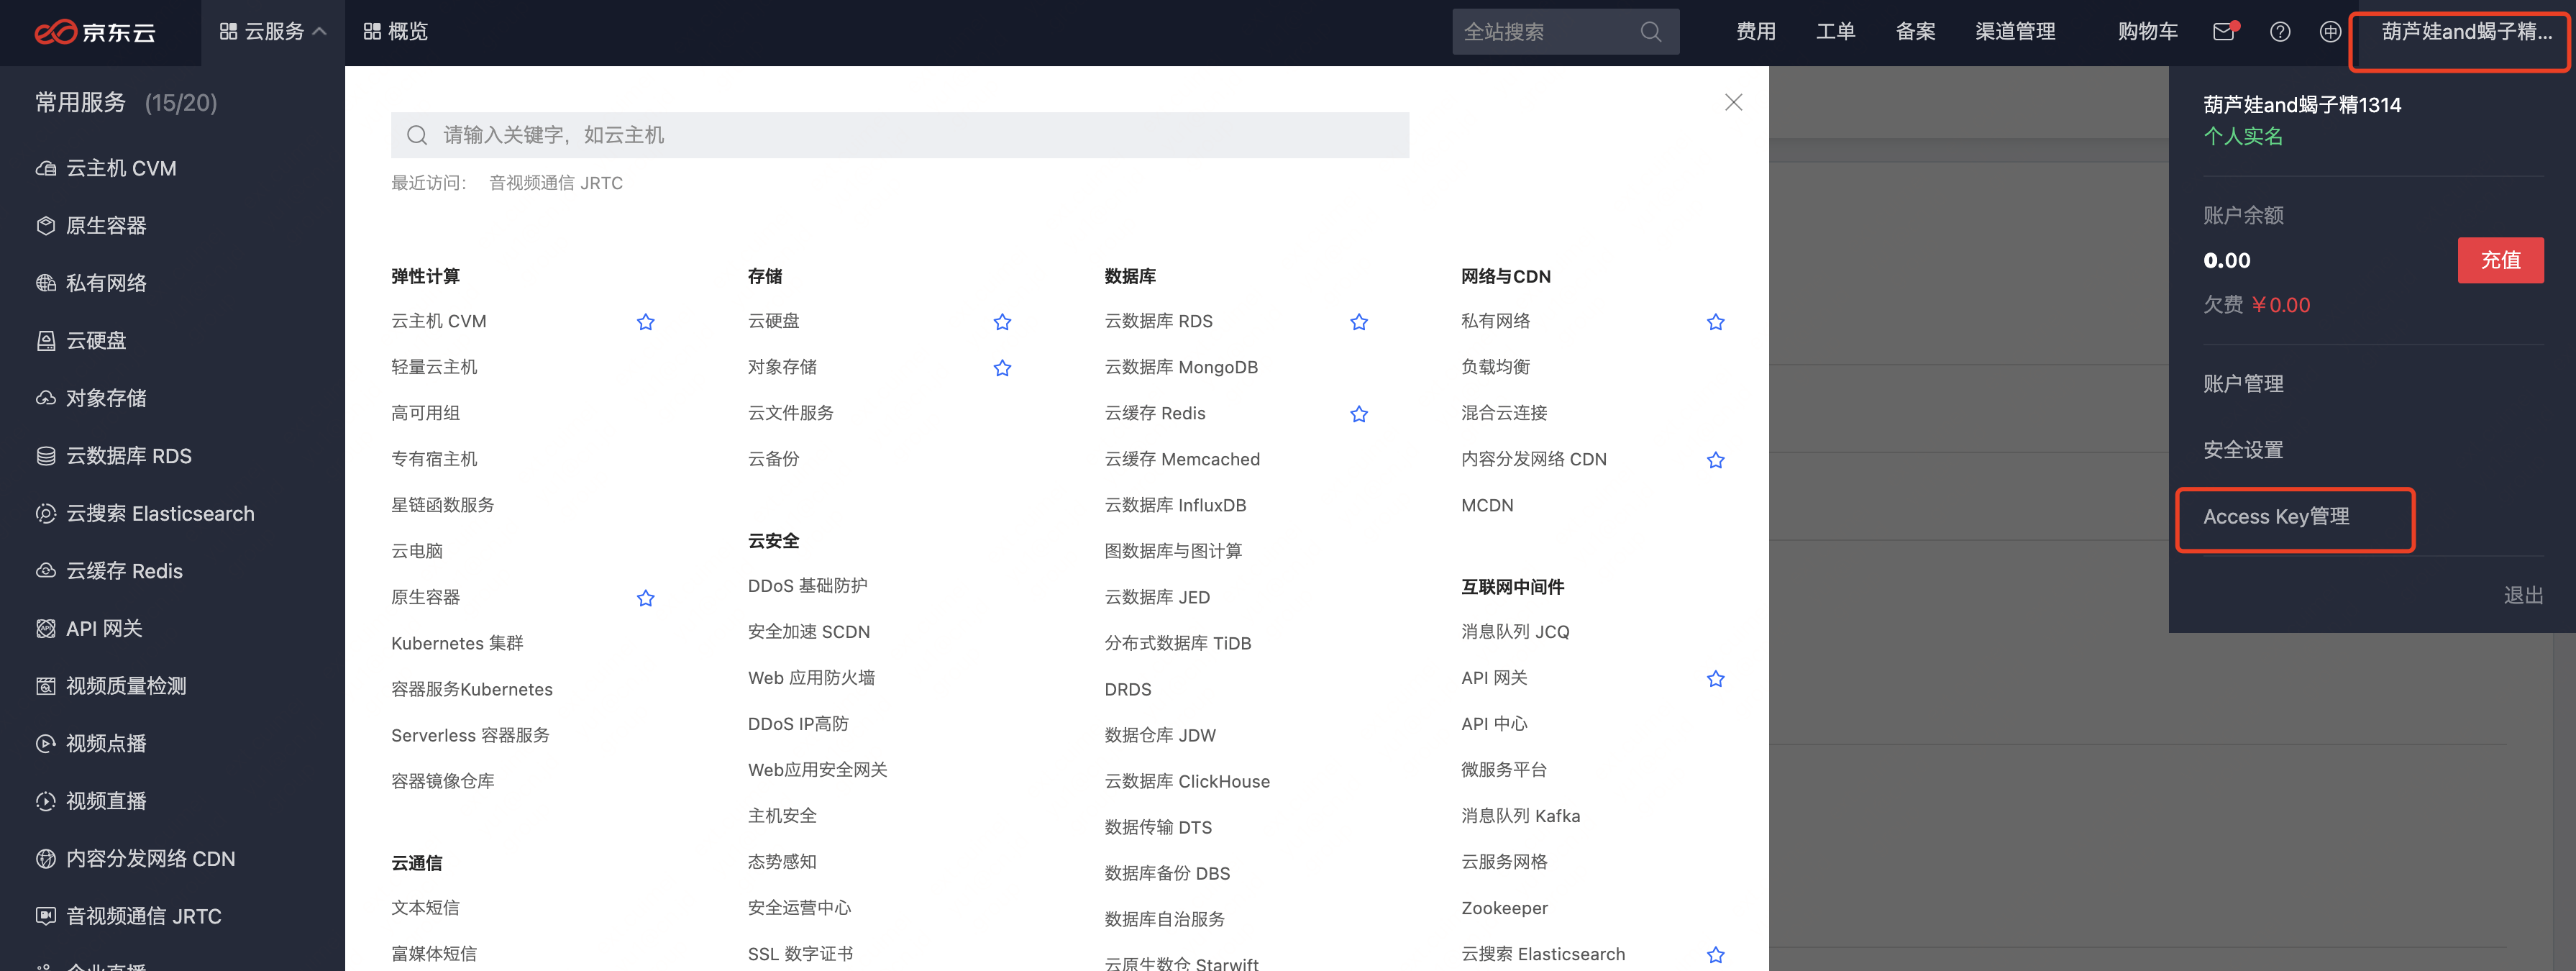Screen dimensions: 2576x971
Task: Open DDoS 基础防护 service
Action: point(807,586)
